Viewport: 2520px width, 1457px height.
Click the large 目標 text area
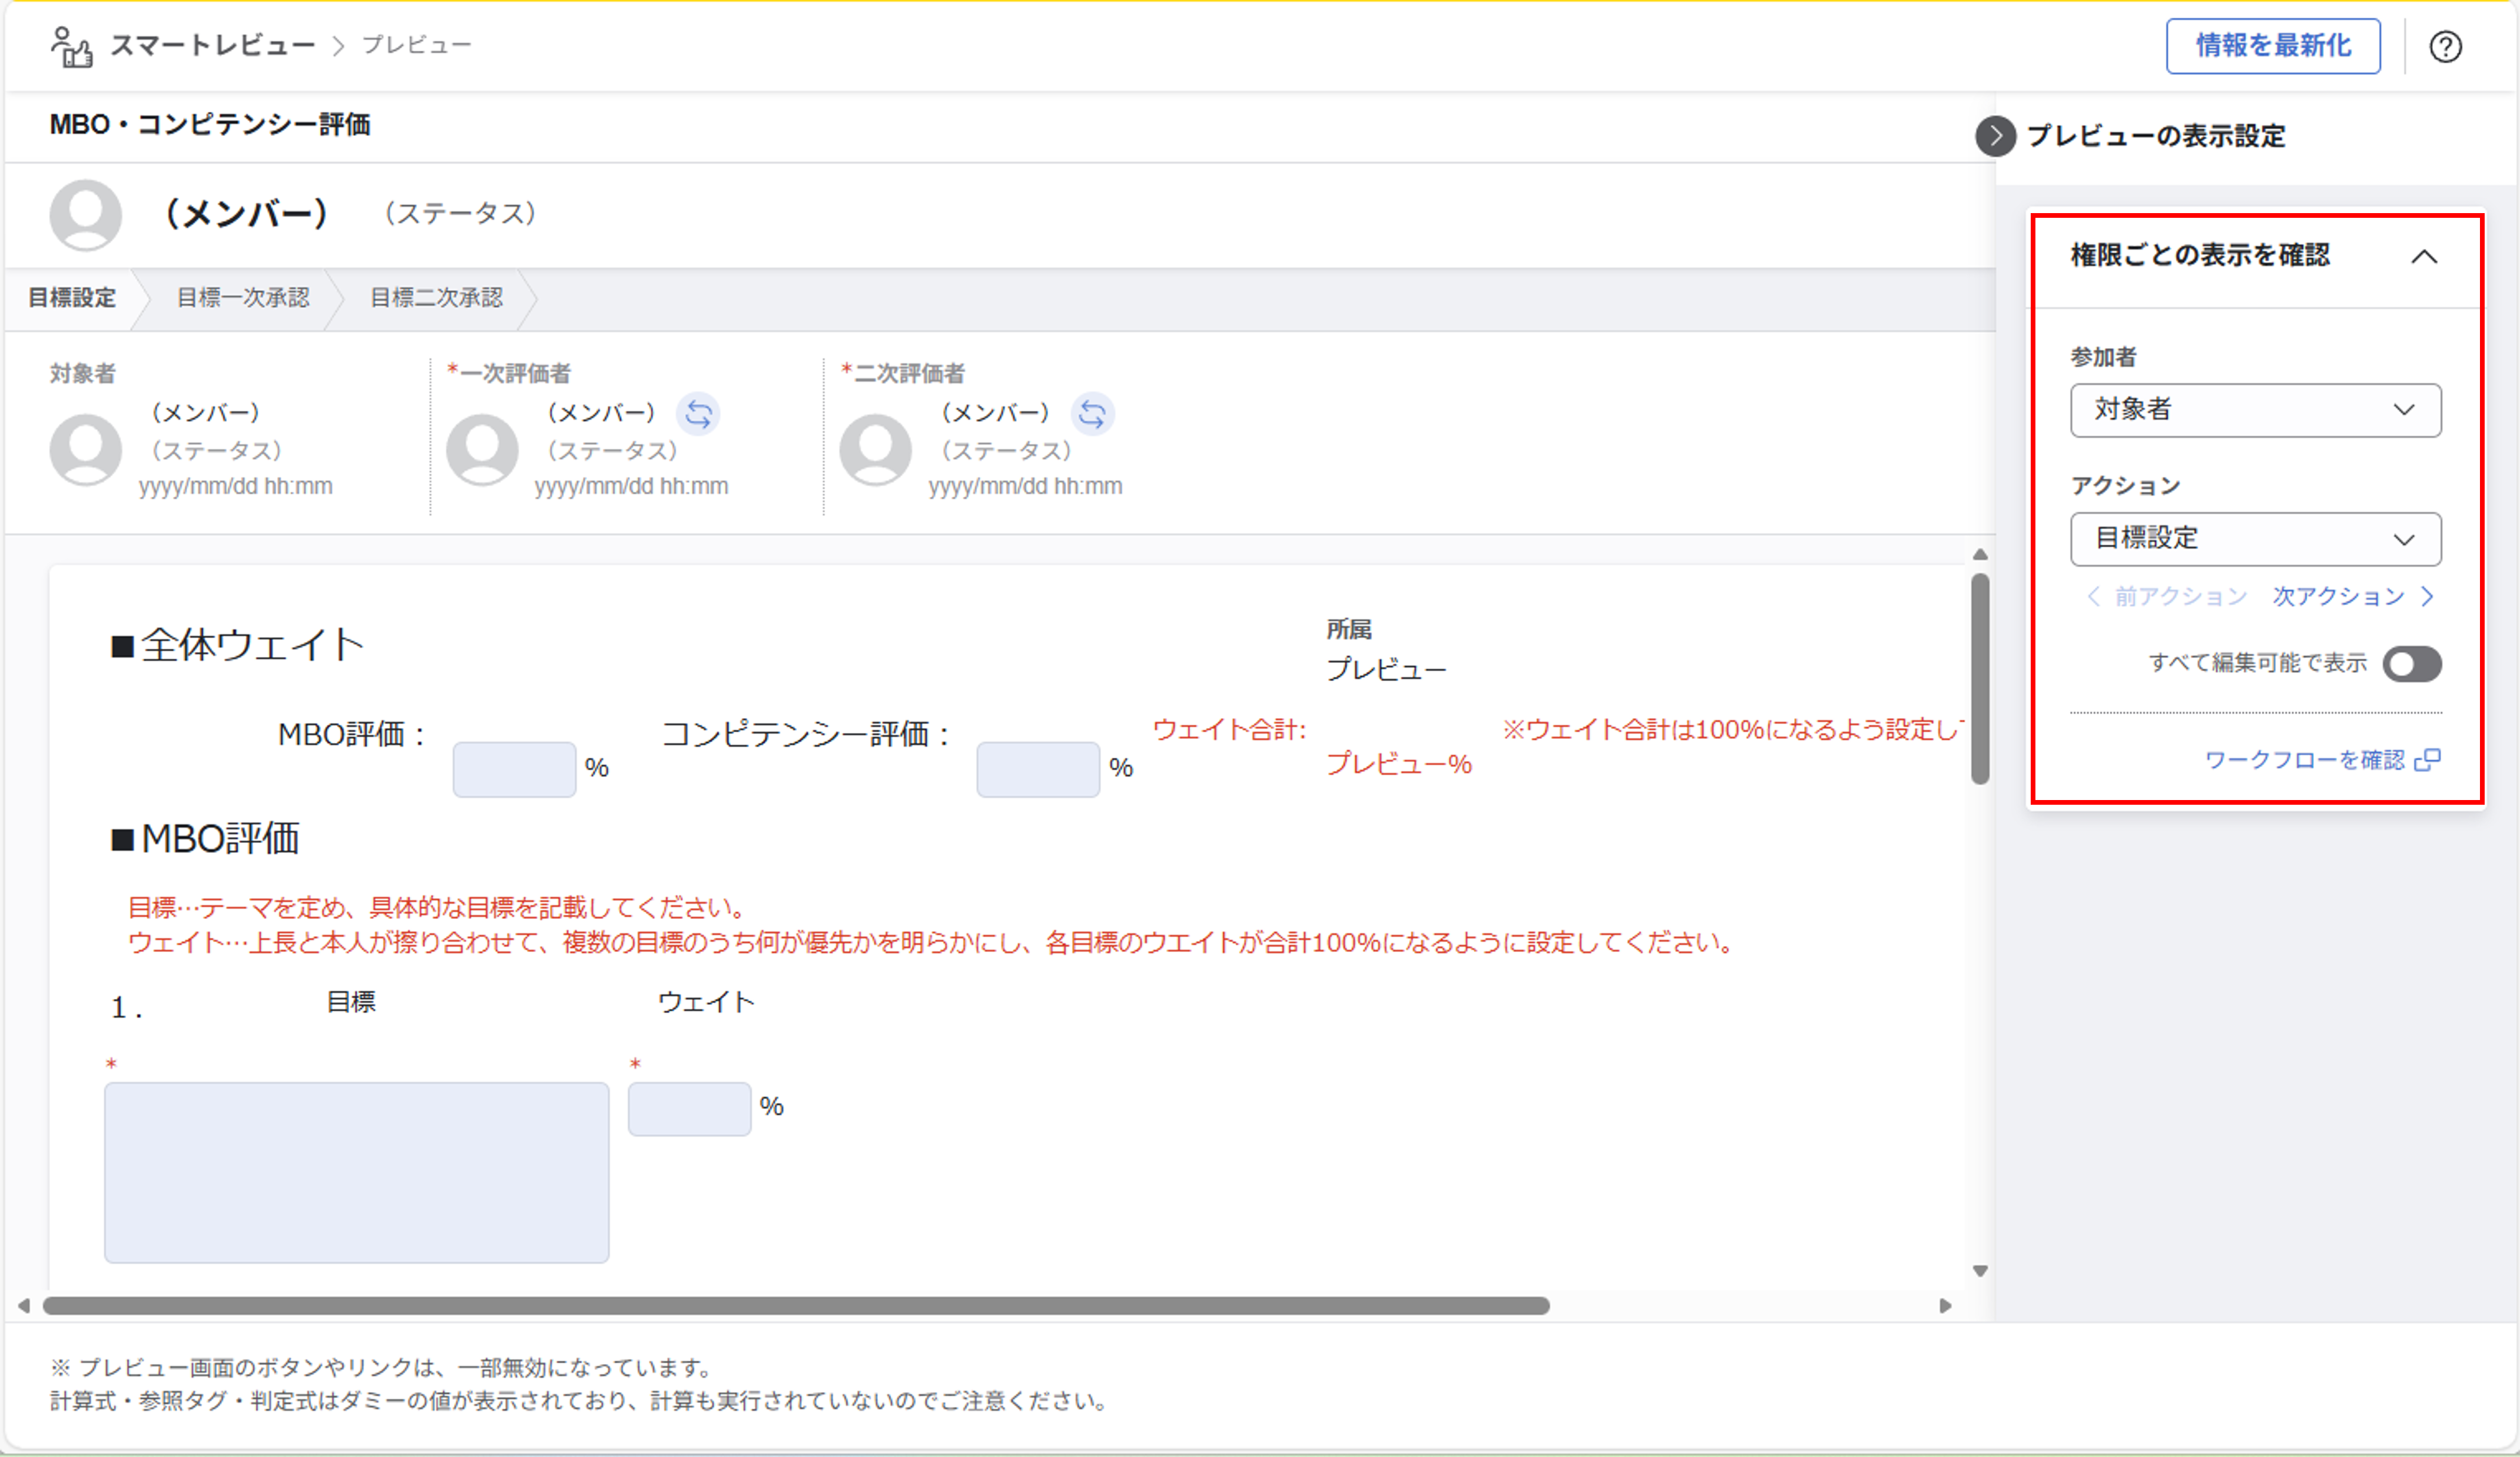(357, 1172)
